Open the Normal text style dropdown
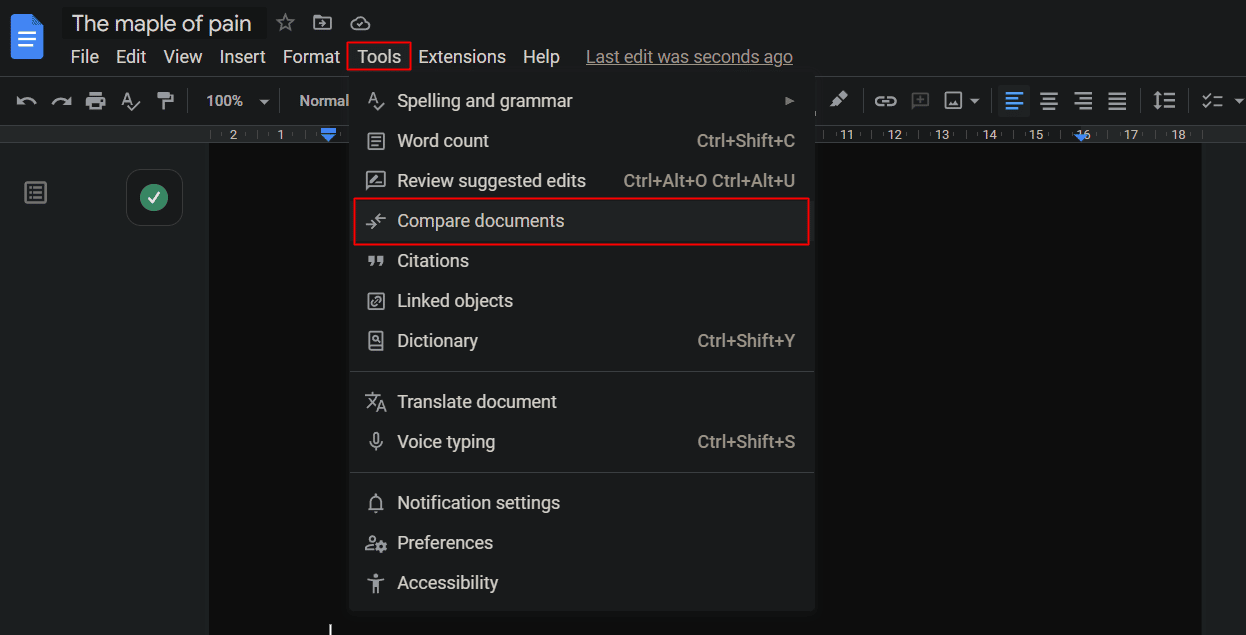1246x635 pixels. (324, 101)
